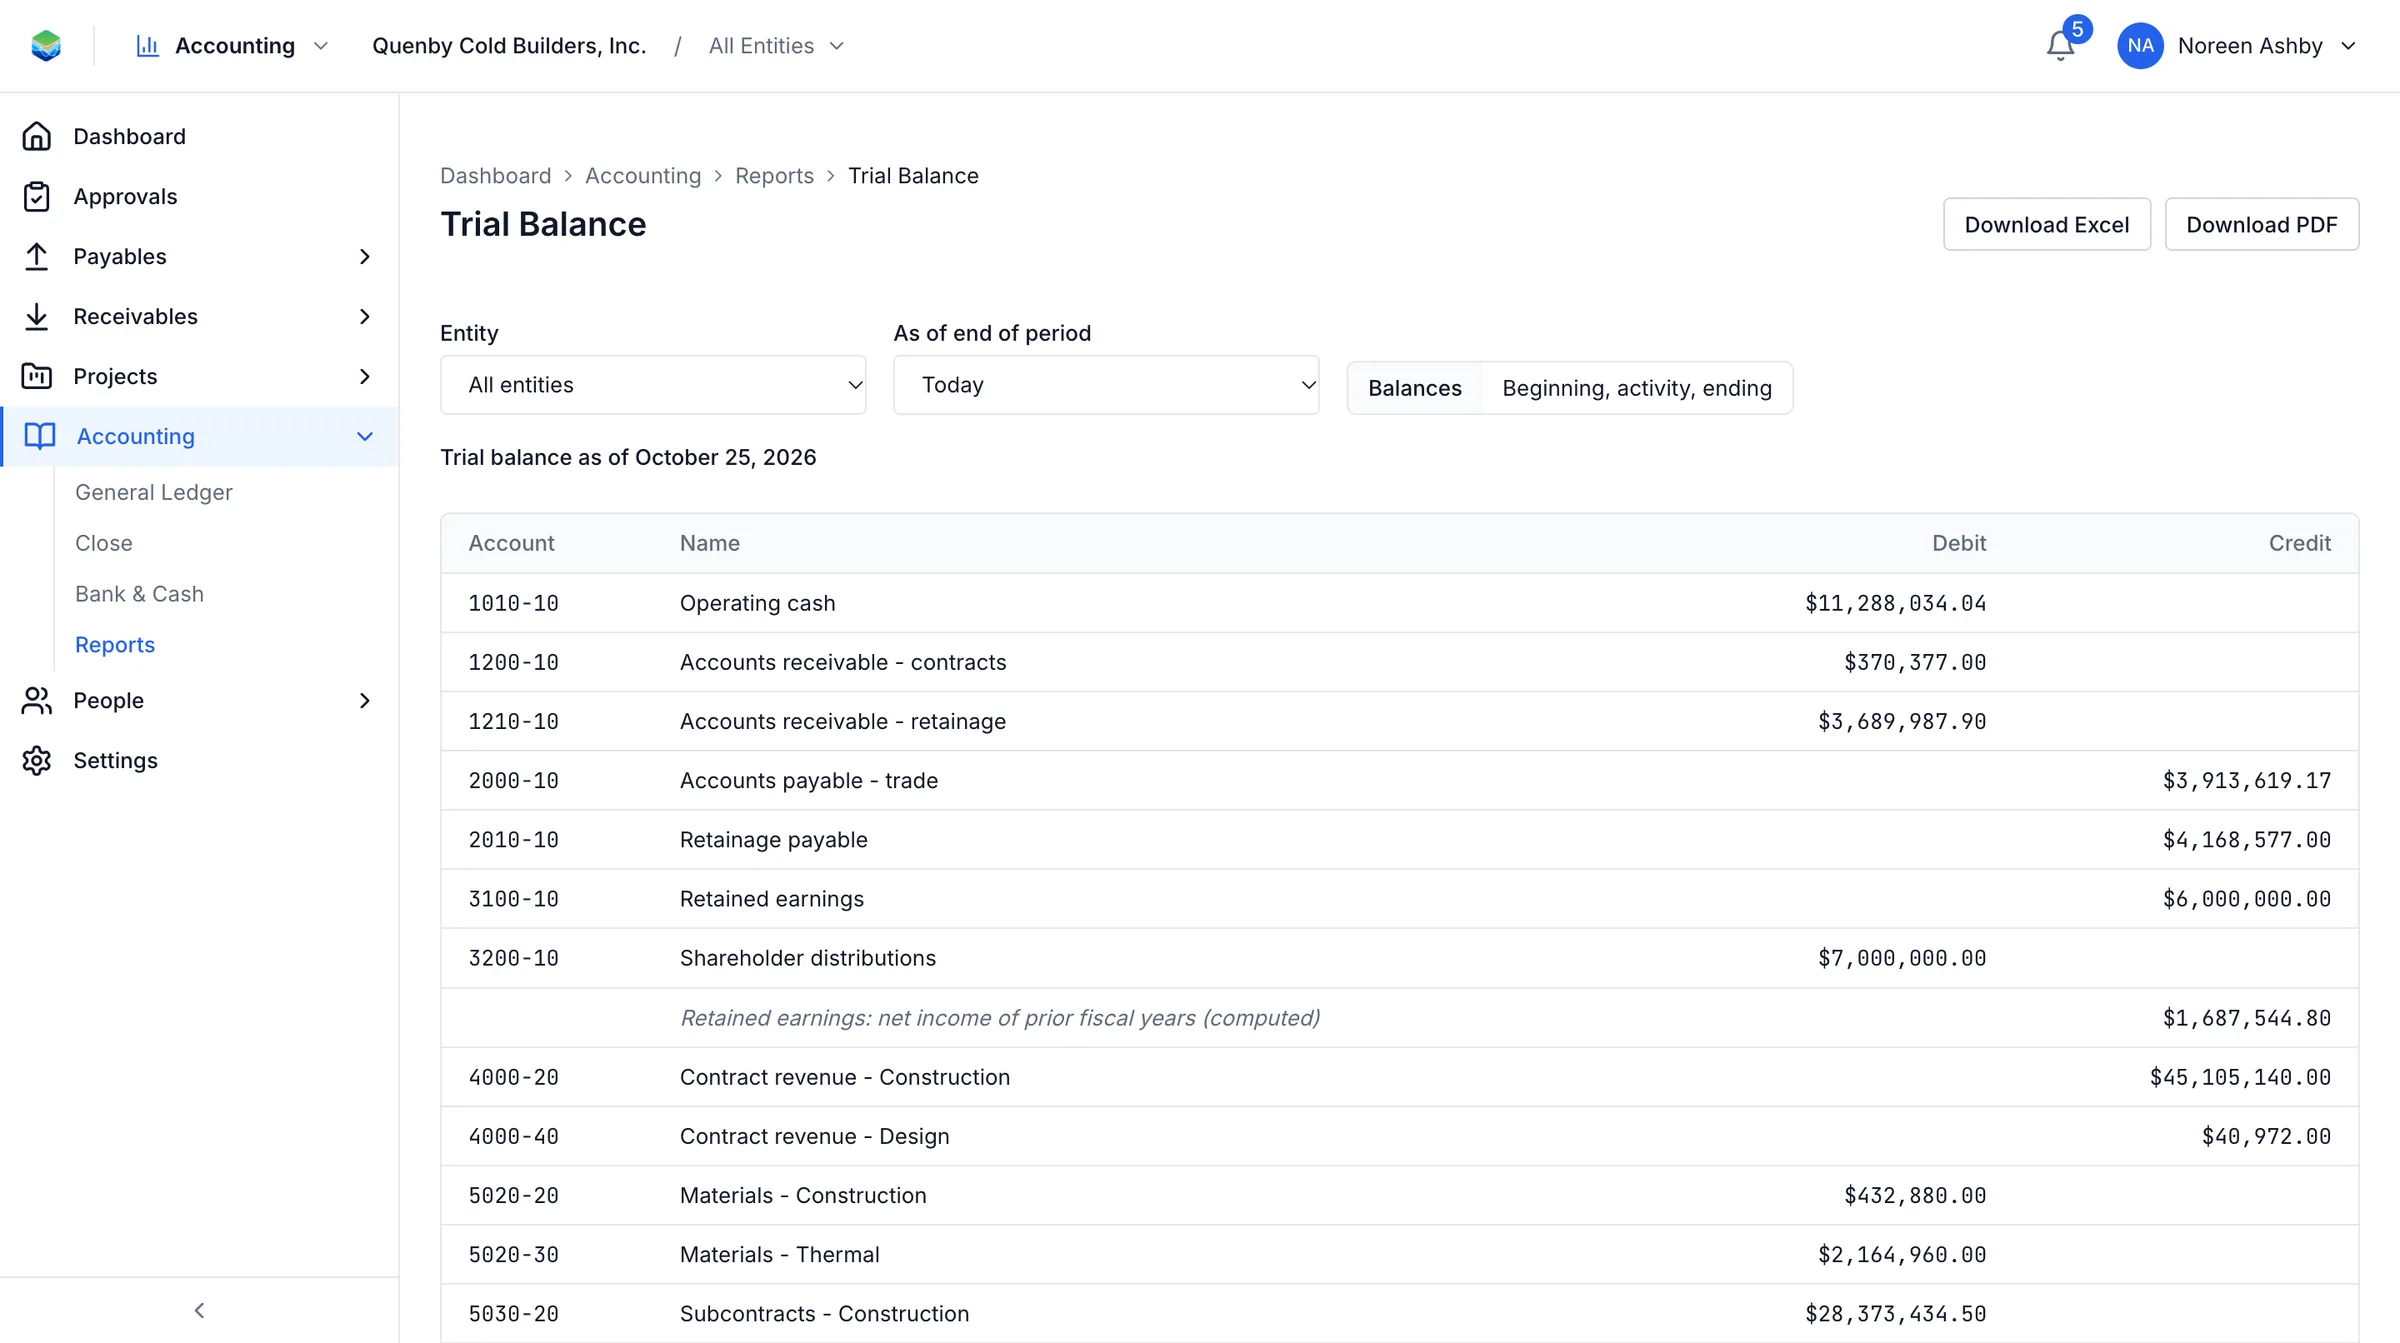This screenshot has height=1343, width=2400.
Task: Expand the Payables submenu chevron
Action: (x=364, y=256)
